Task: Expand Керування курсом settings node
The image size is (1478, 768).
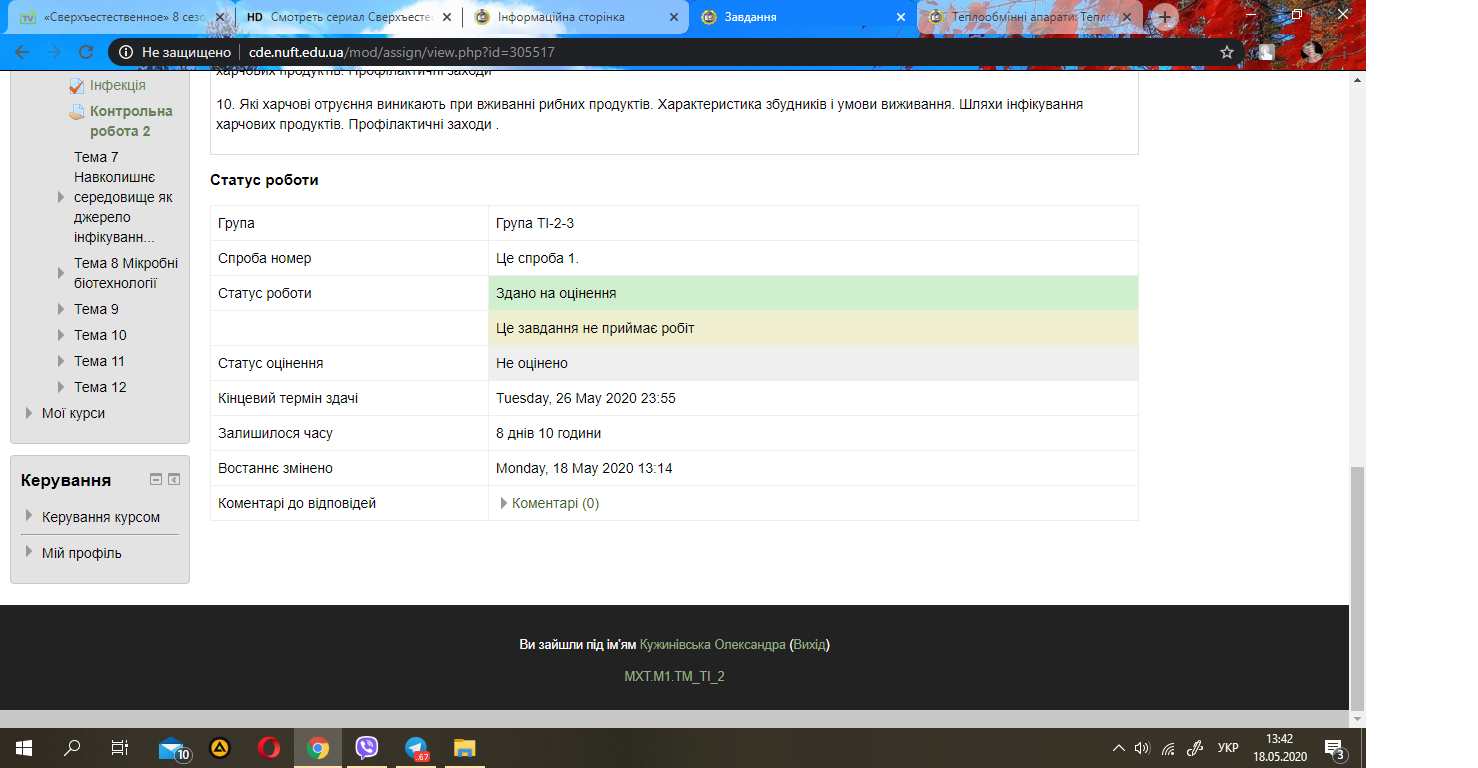Action: click(28, 517)
